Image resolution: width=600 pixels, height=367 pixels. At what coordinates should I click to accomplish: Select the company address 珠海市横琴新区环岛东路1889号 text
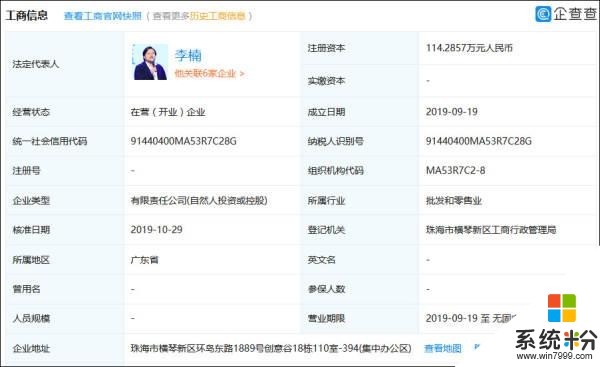(x=271, y=348)
